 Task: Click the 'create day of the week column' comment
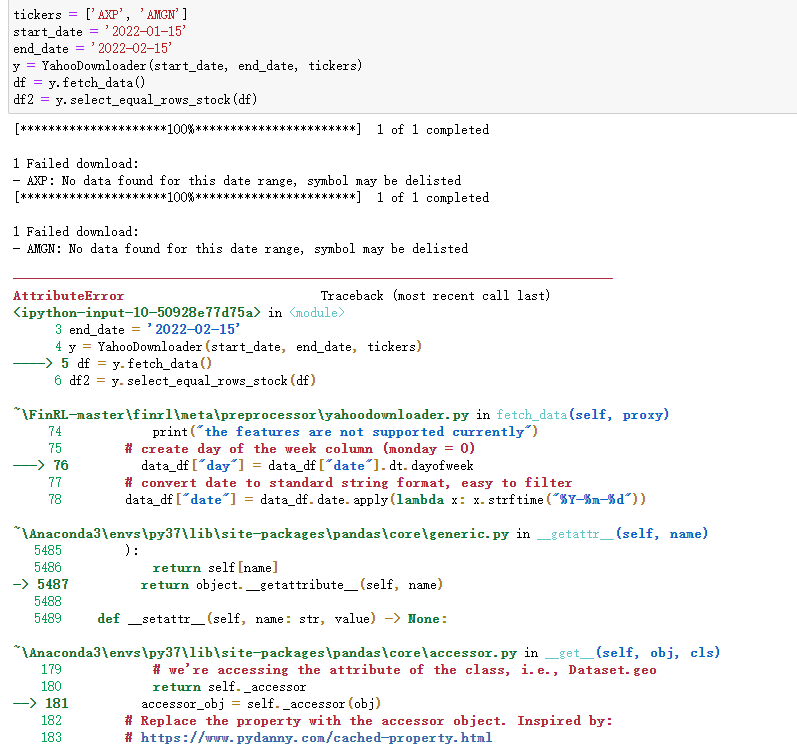(x=300, y=449)
